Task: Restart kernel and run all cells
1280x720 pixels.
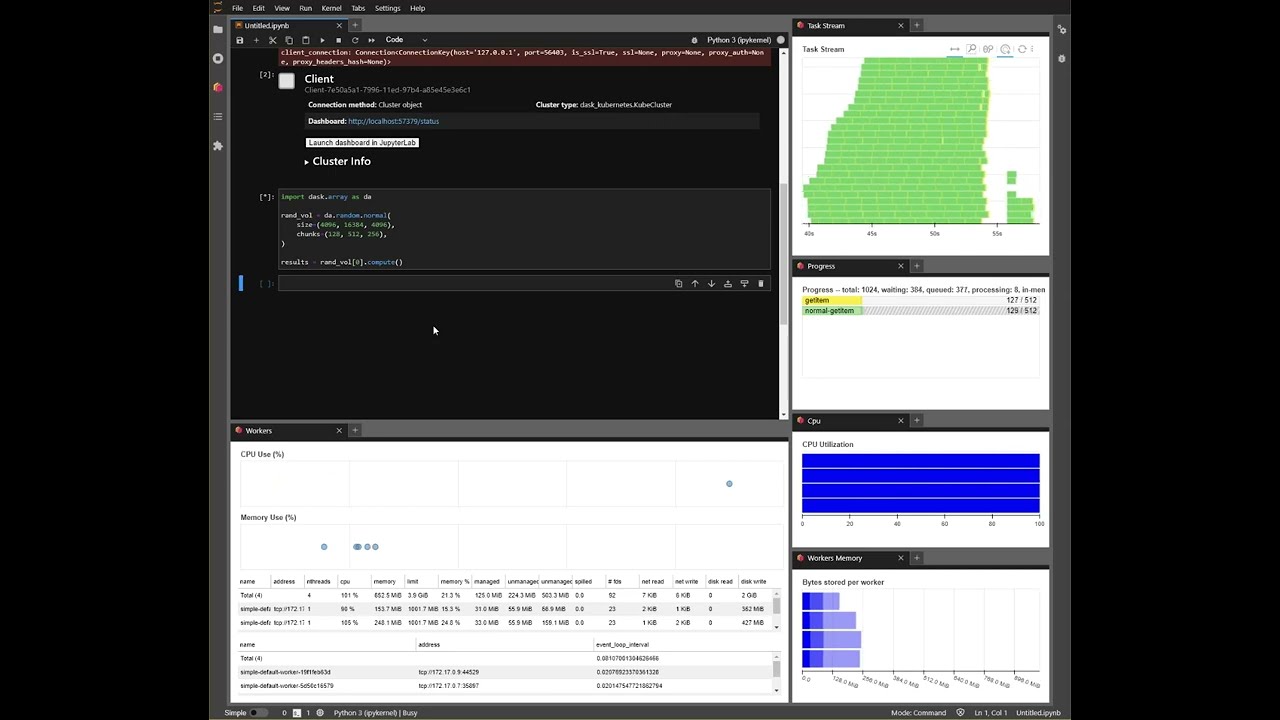Action: (x=371, y=40)
